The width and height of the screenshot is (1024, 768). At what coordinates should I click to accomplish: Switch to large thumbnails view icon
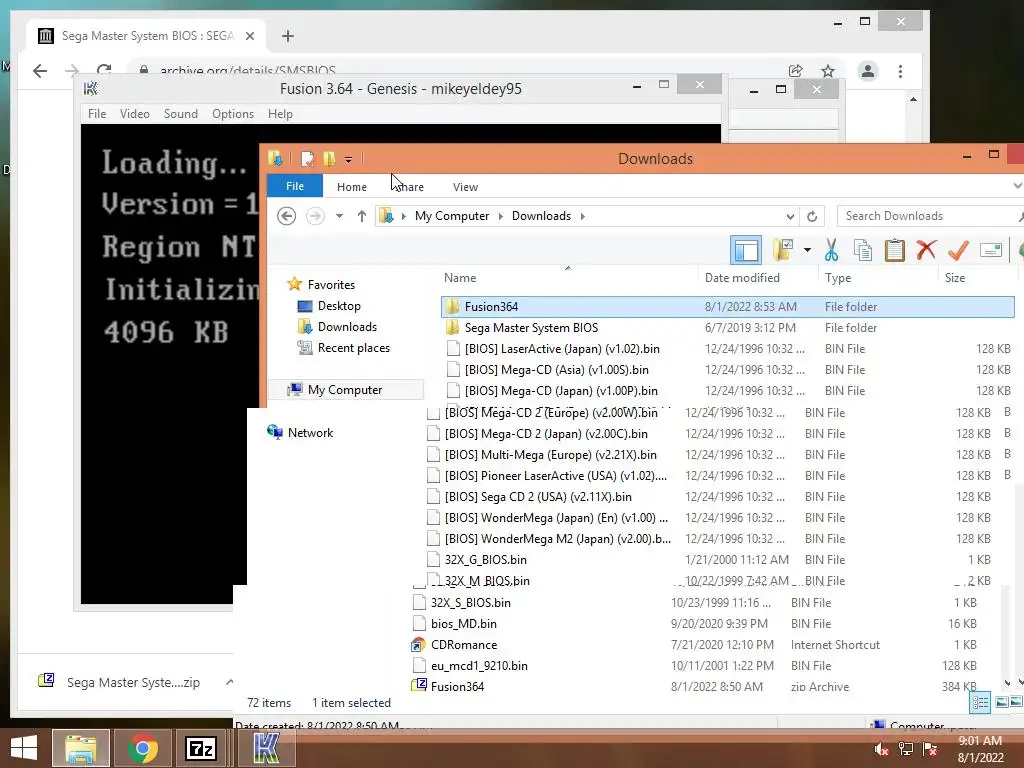(1002, 702)
